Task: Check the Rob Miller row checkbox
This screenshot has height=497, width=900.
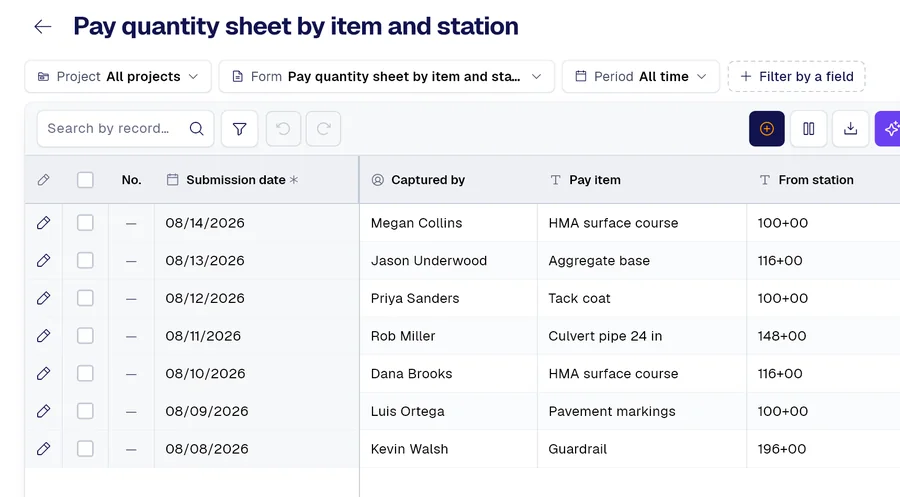Action: point(85,336)
